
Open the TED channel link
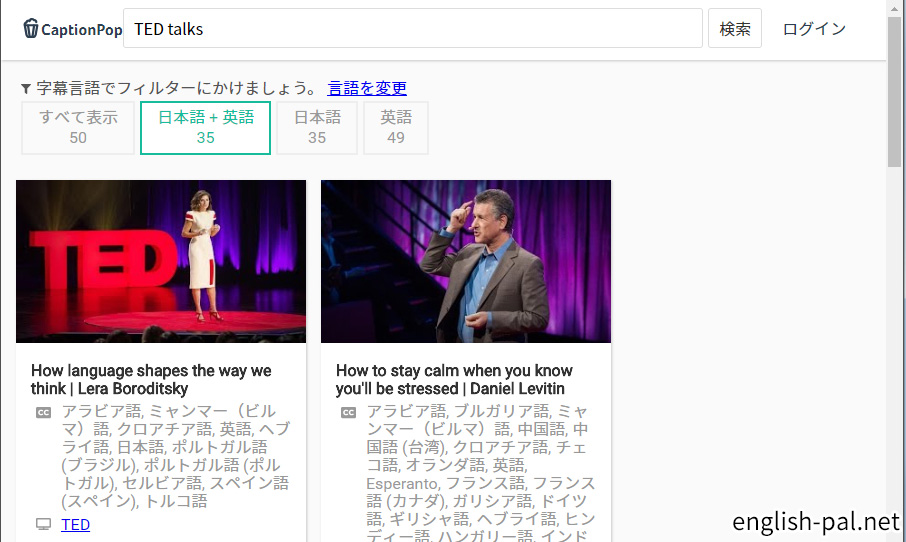coord(76,524)
